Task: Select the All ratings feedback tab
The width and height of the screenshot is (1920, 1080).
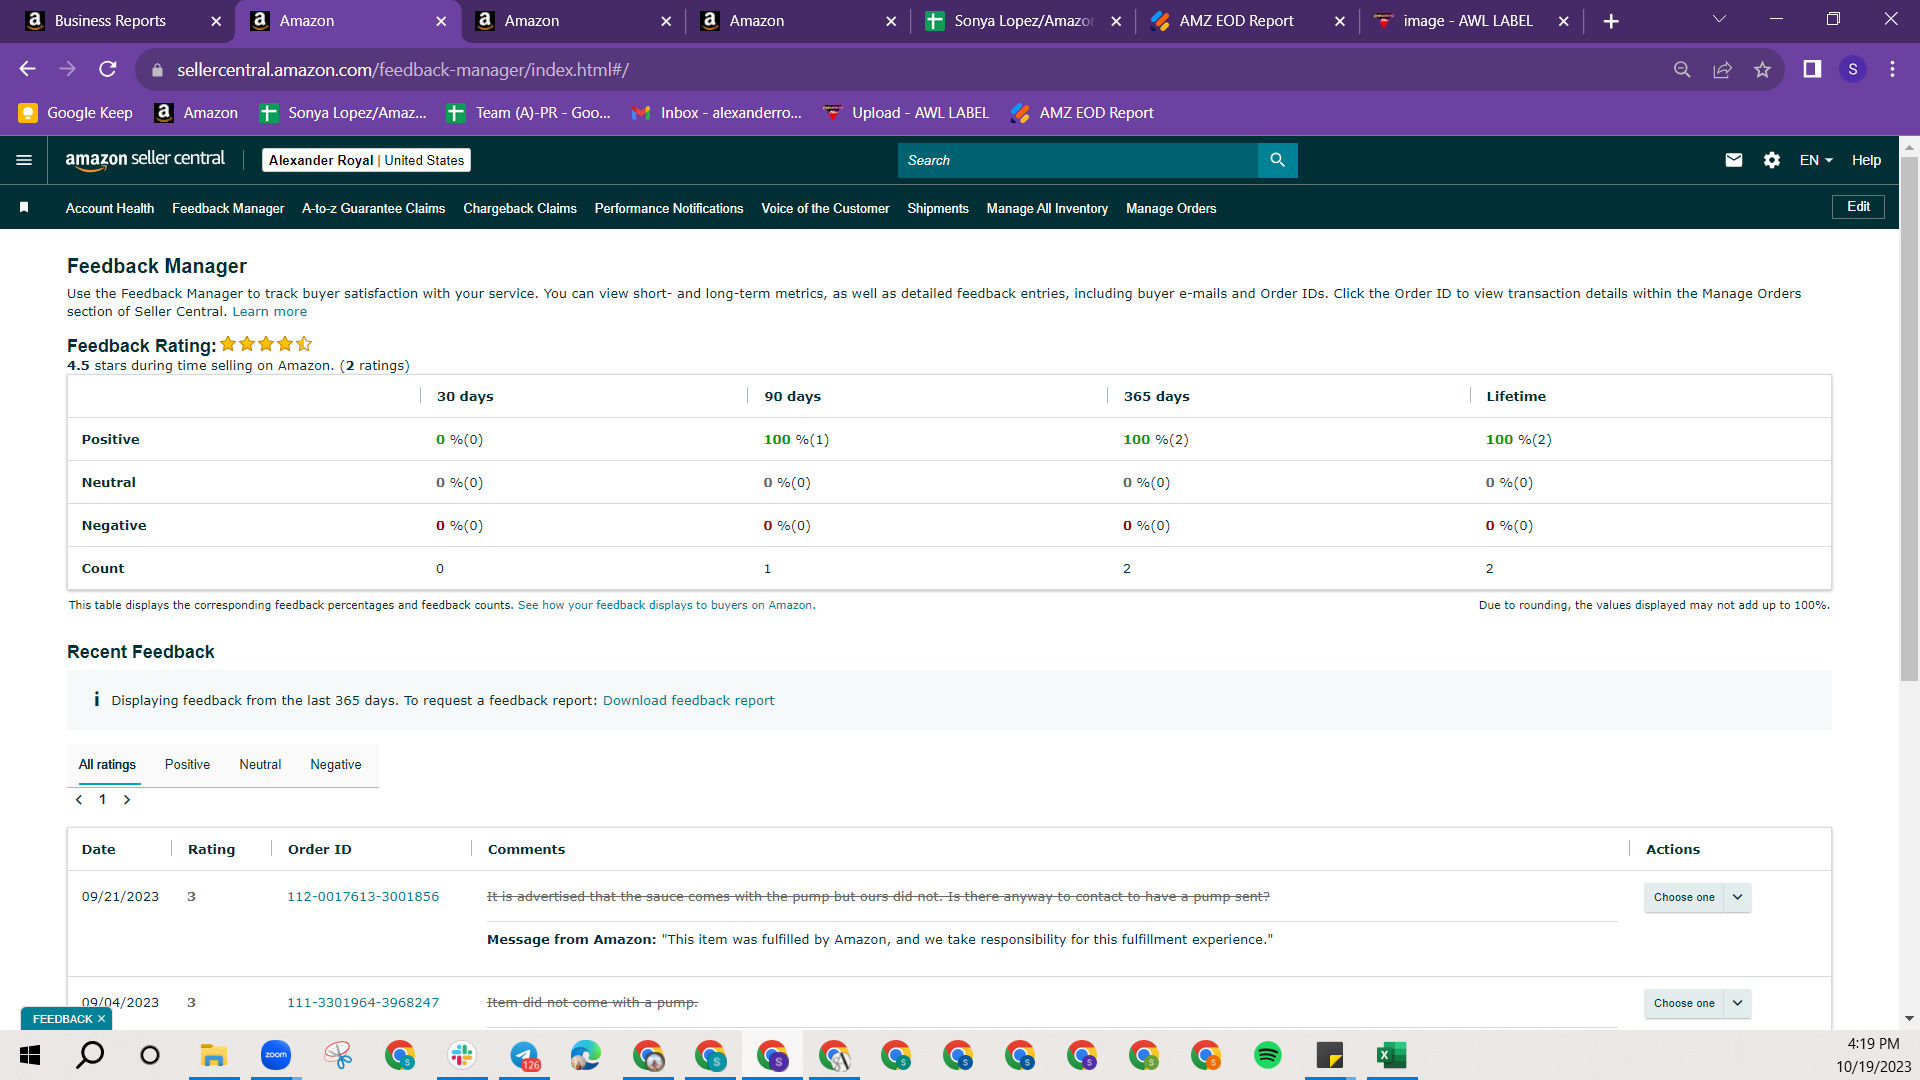Action: point(107,765)
